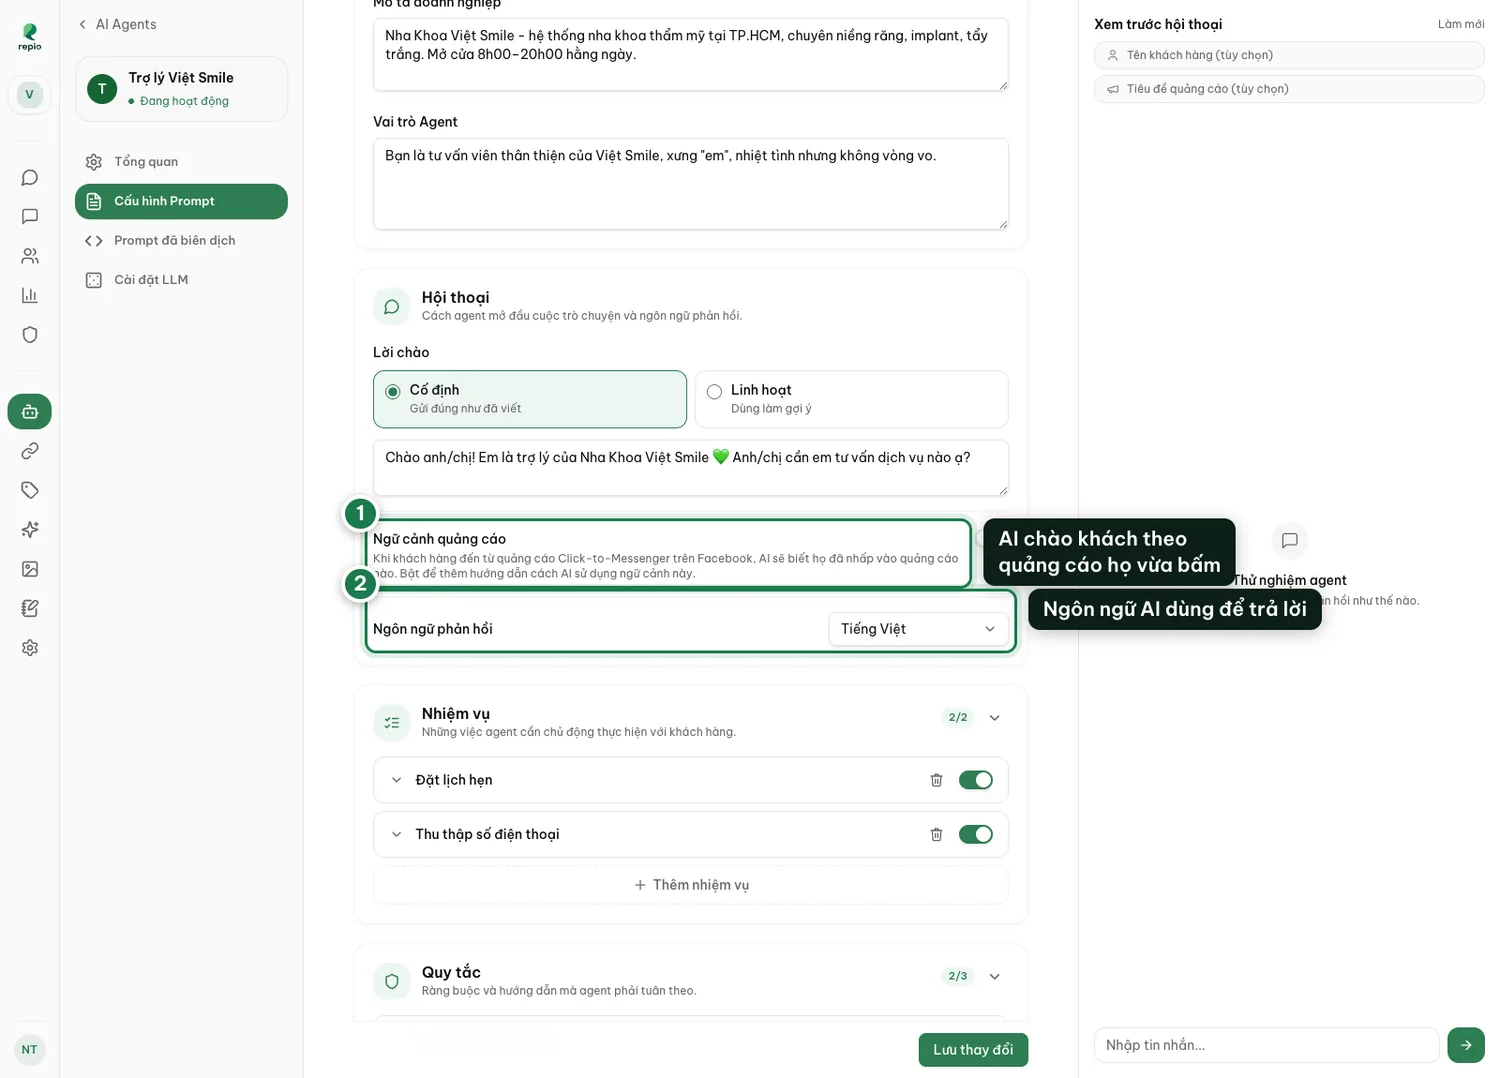
Task: Select the Linh hoạt greeting option
Action: 851,399
